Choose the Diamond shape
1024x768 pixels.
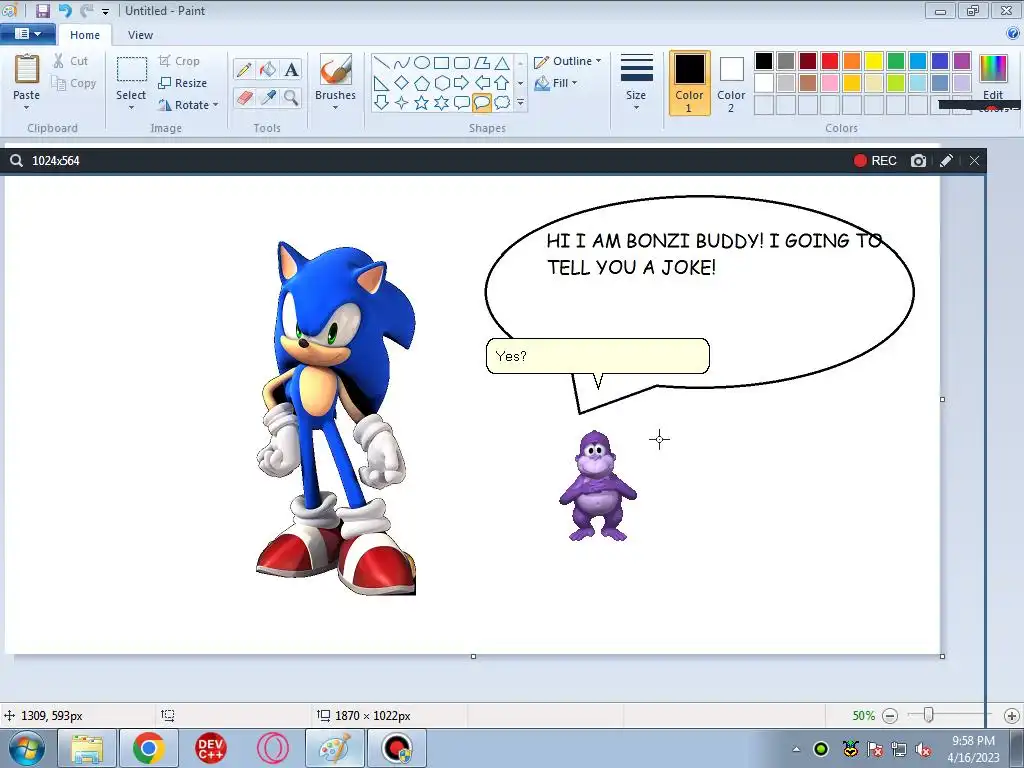coord(402,83)
